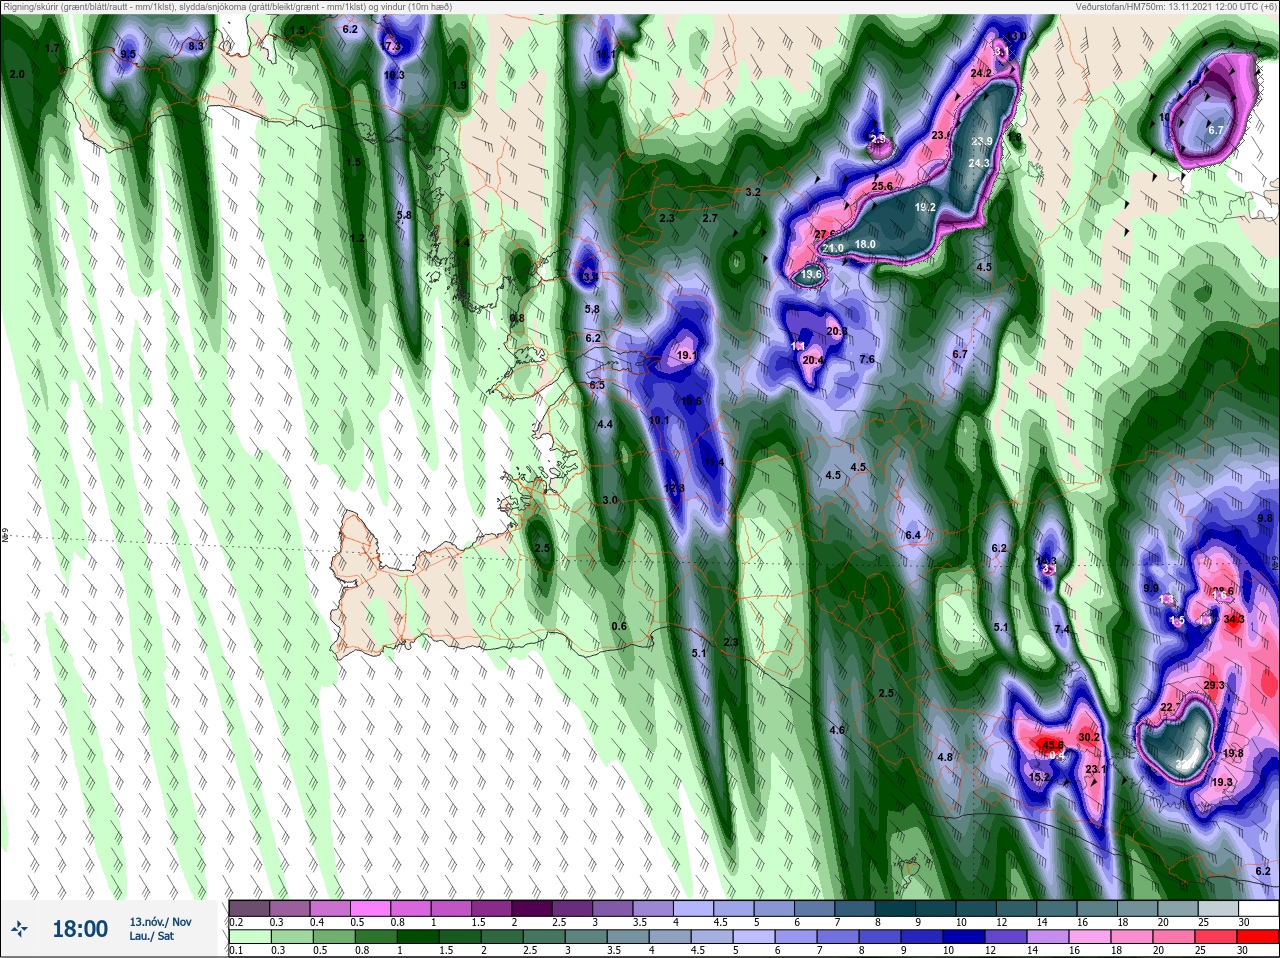Click the 0.6 map value
This screenshot has width=1280, height=958.
tap(619, 626)
